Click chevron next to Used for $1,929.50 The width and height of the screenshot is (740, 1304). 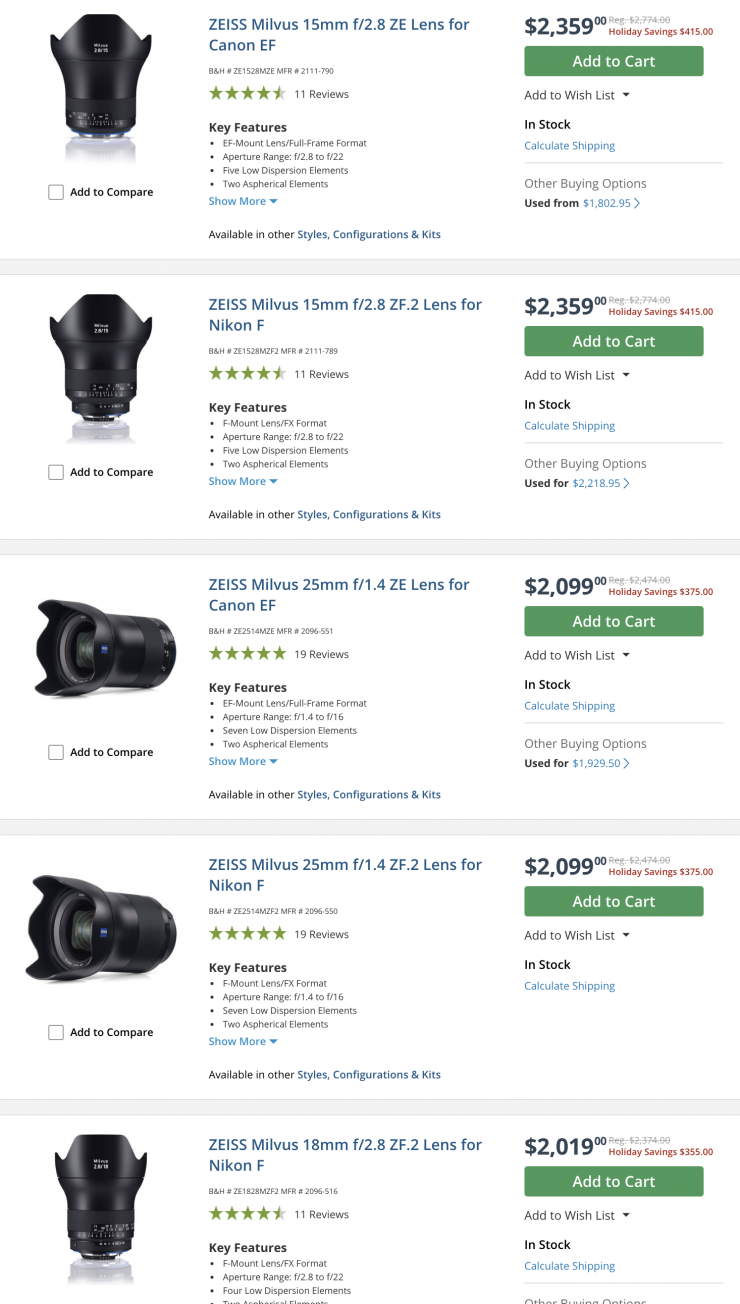pyautogui.click(x=627, y=763)
